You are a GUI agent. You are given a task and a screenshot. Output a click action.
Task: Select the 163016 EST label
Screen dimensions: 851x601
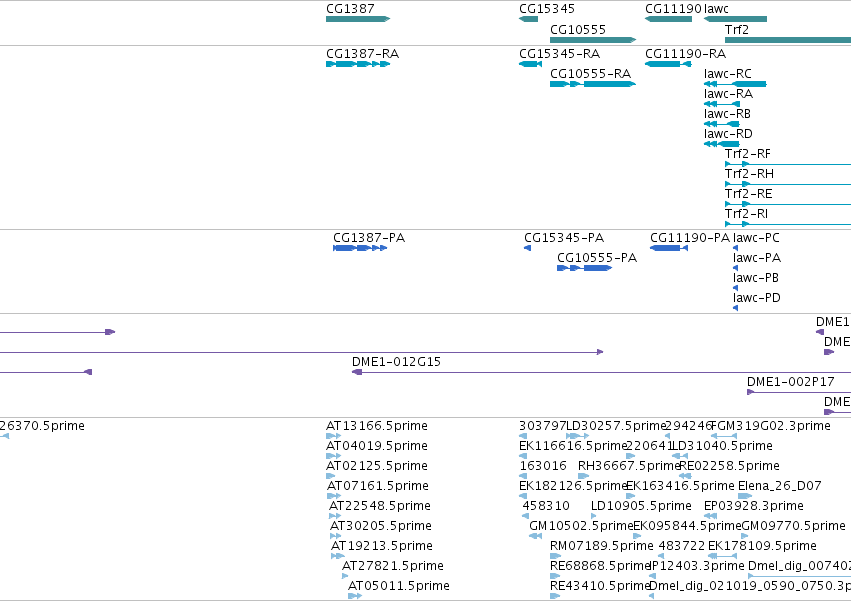[x=543, y=466]
